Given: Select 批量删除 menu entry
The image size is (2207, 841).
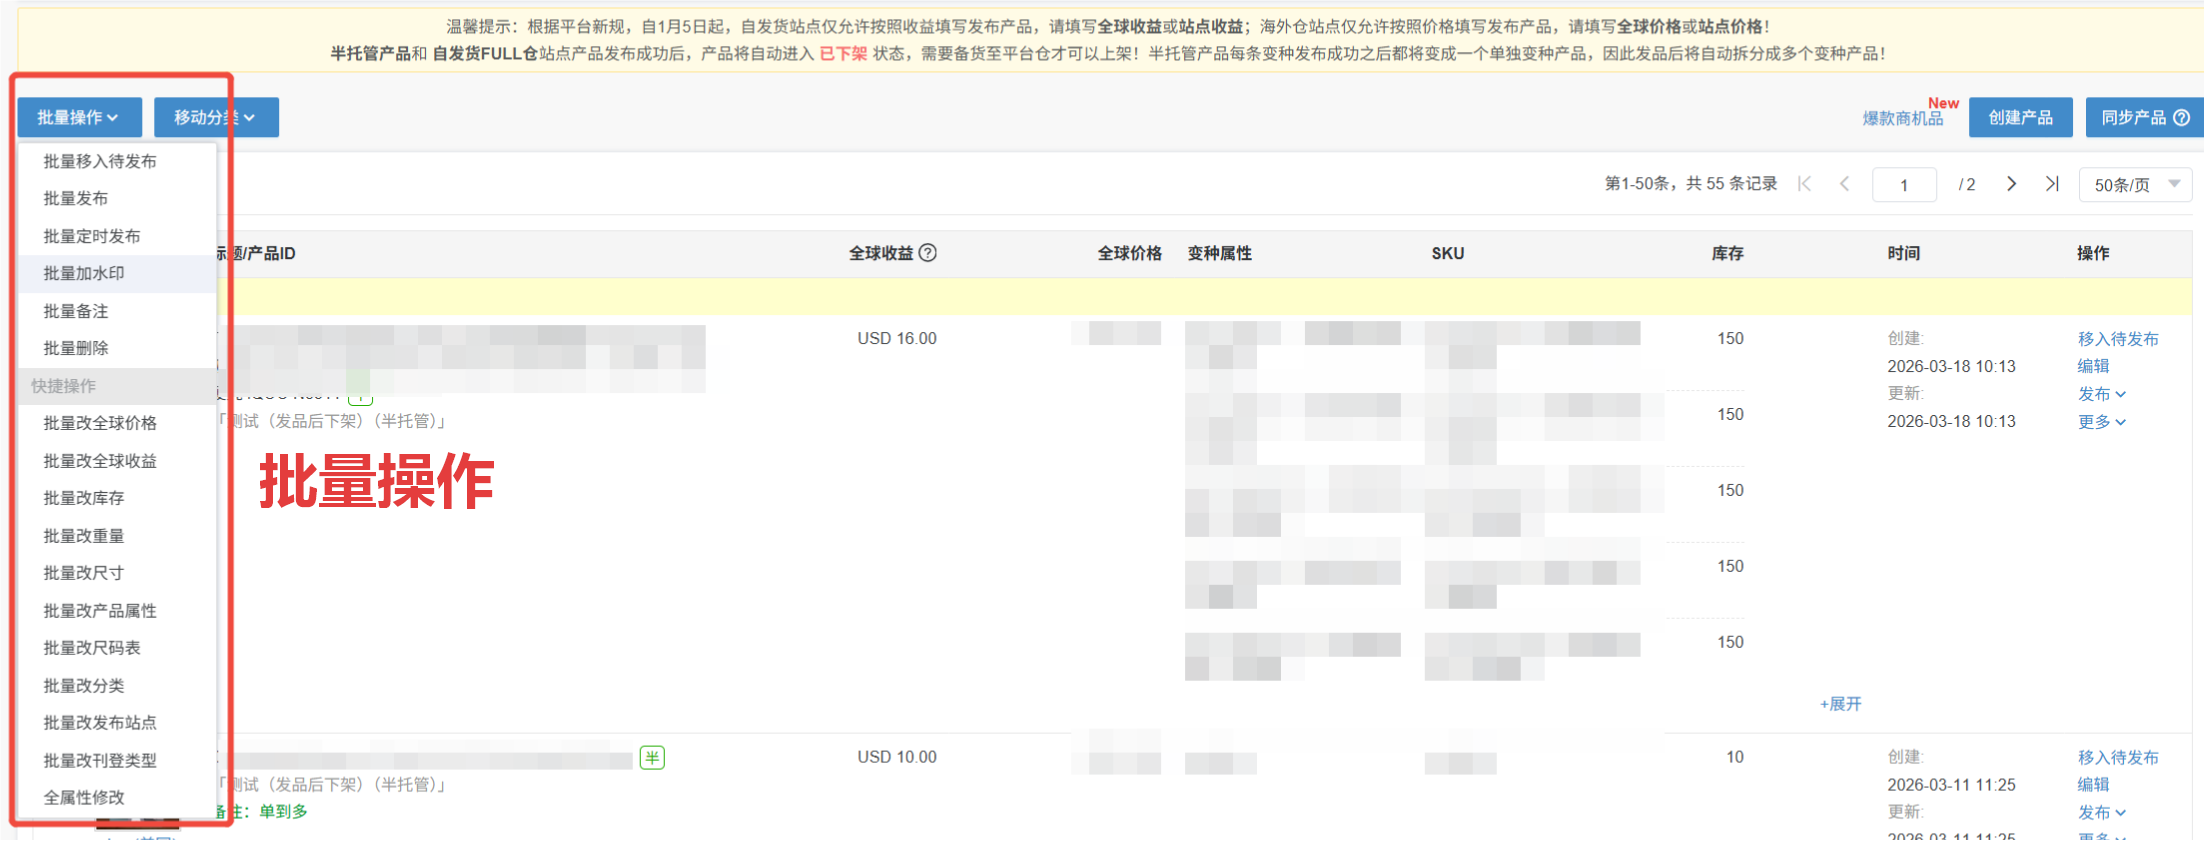Looking at the screenshot, I should [x=76, y=348].
